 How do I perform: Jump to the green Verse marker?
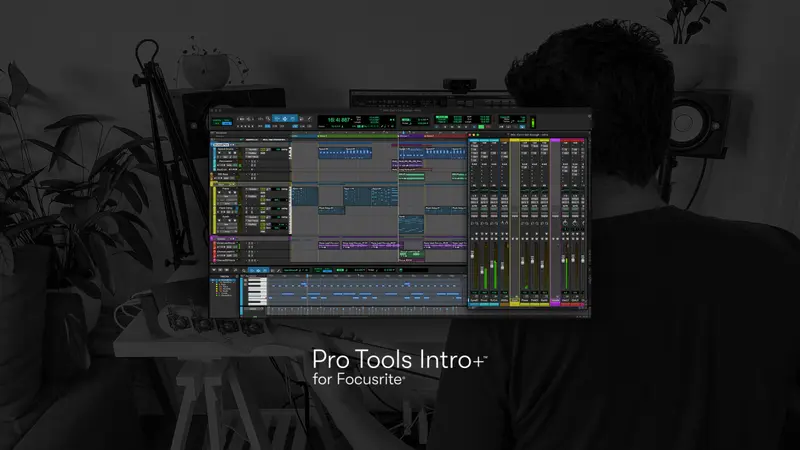point(358,136)
